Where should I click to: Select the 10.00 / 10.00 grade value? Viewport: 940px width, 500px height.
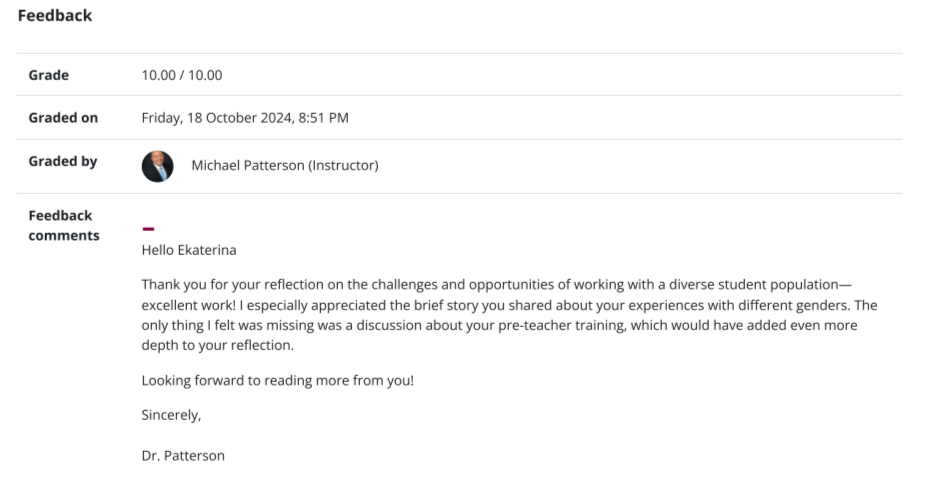click(x=182, y=75)
